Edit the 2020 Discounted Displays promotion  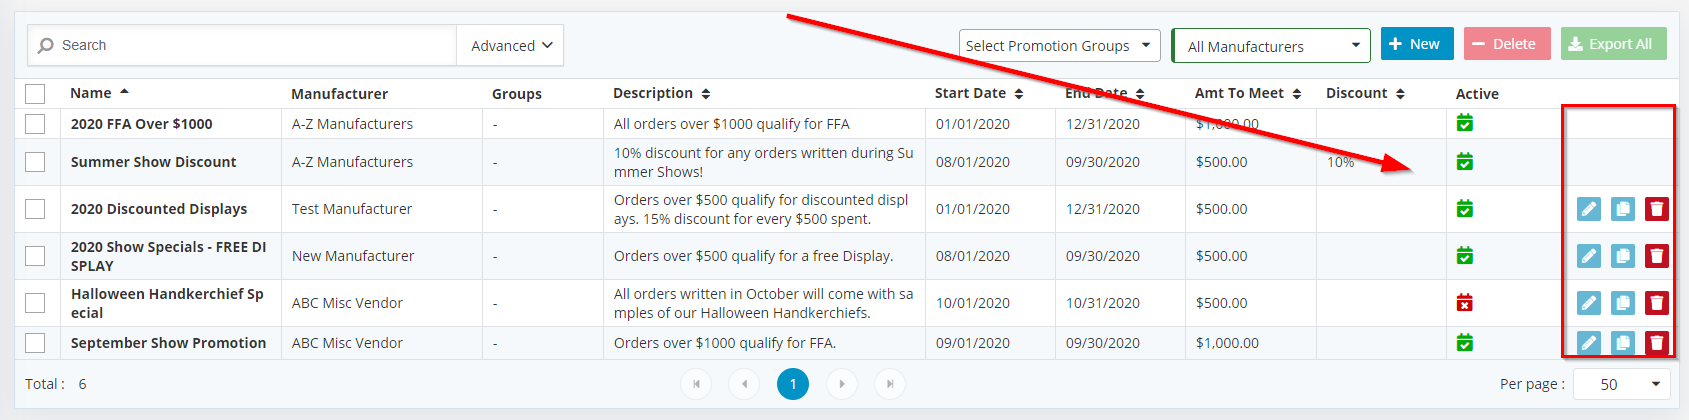pyautogui.click(x=1589, y=209)
